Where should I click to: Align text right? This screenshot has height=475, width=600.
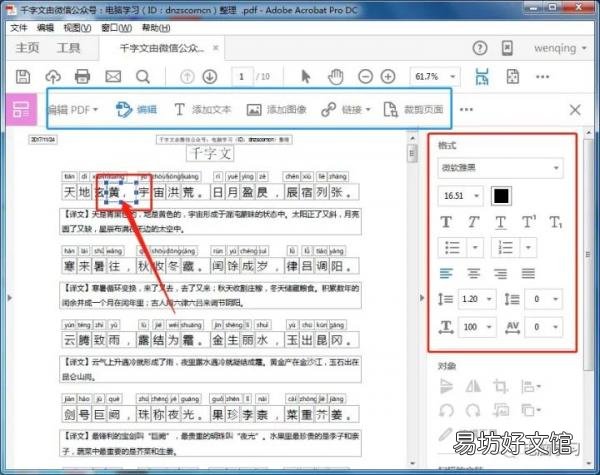tap(501, 273)
